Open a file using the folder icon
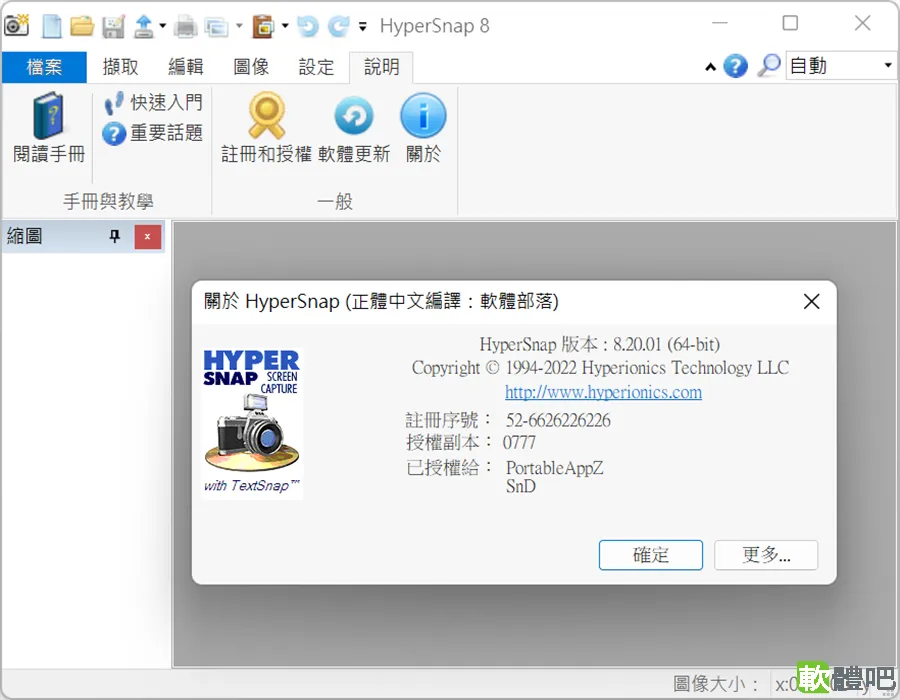This screenshot has width=900, height=700. pos(82,26)
